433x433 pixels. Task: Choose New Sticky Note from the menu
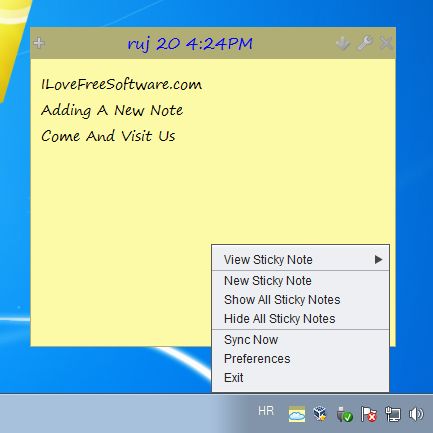[300, 281]
